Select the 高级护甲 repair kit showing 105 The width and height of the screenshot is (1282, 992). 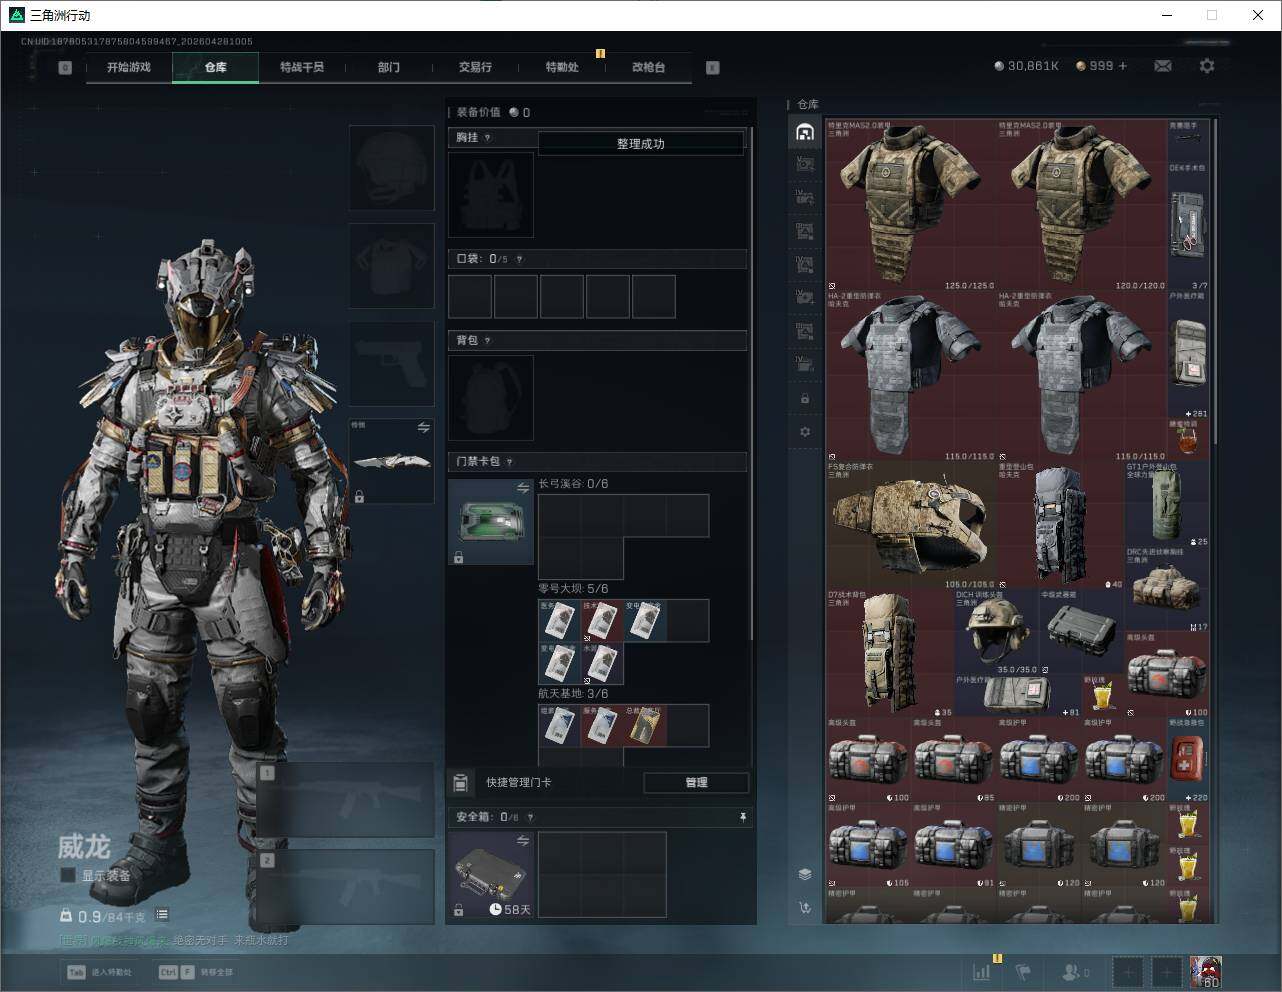pos(869,845)
